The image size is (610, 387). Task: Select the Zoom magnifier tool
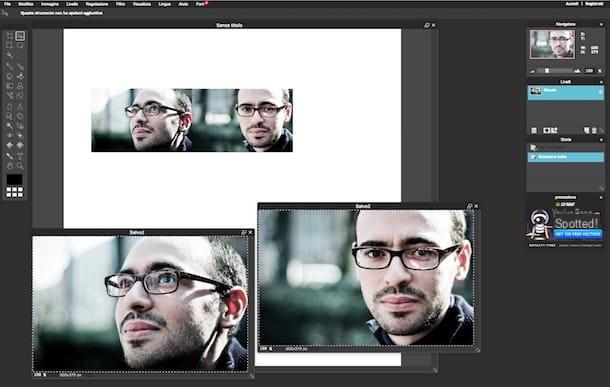tap(20, 166)
